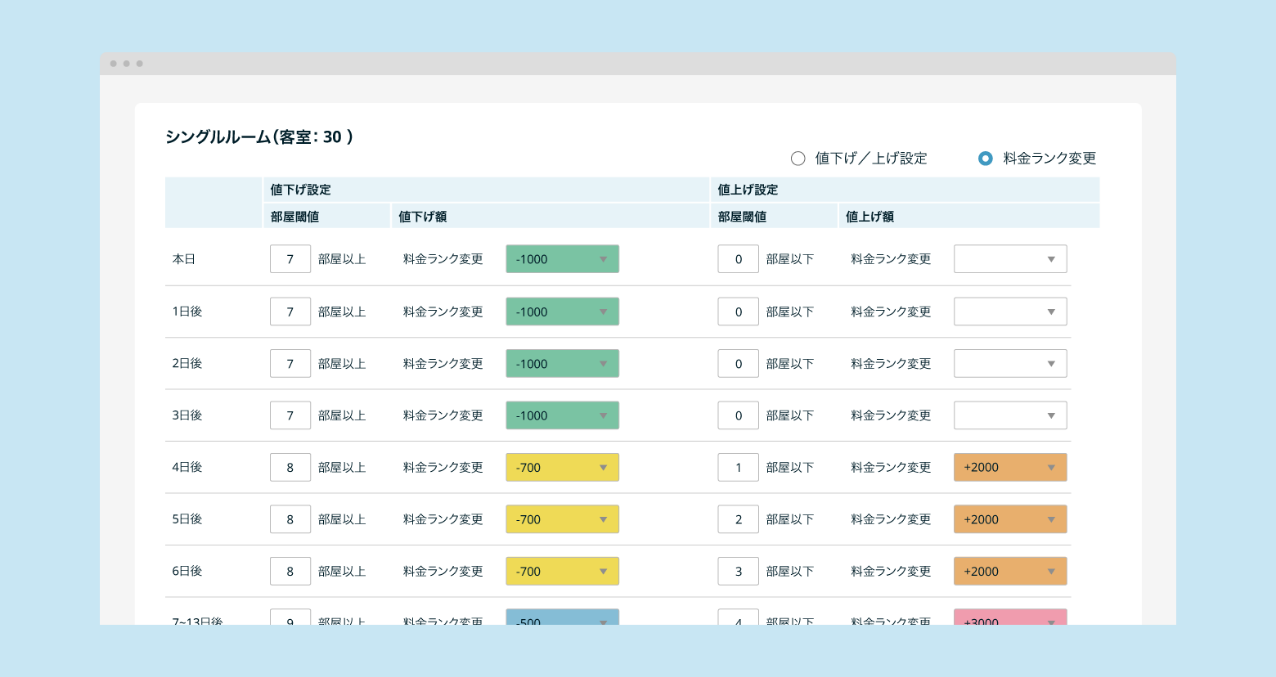Open the 4日後 orange +2000 dropdown
Viewport: 1276px width, 677px height.
point(1010,467)
